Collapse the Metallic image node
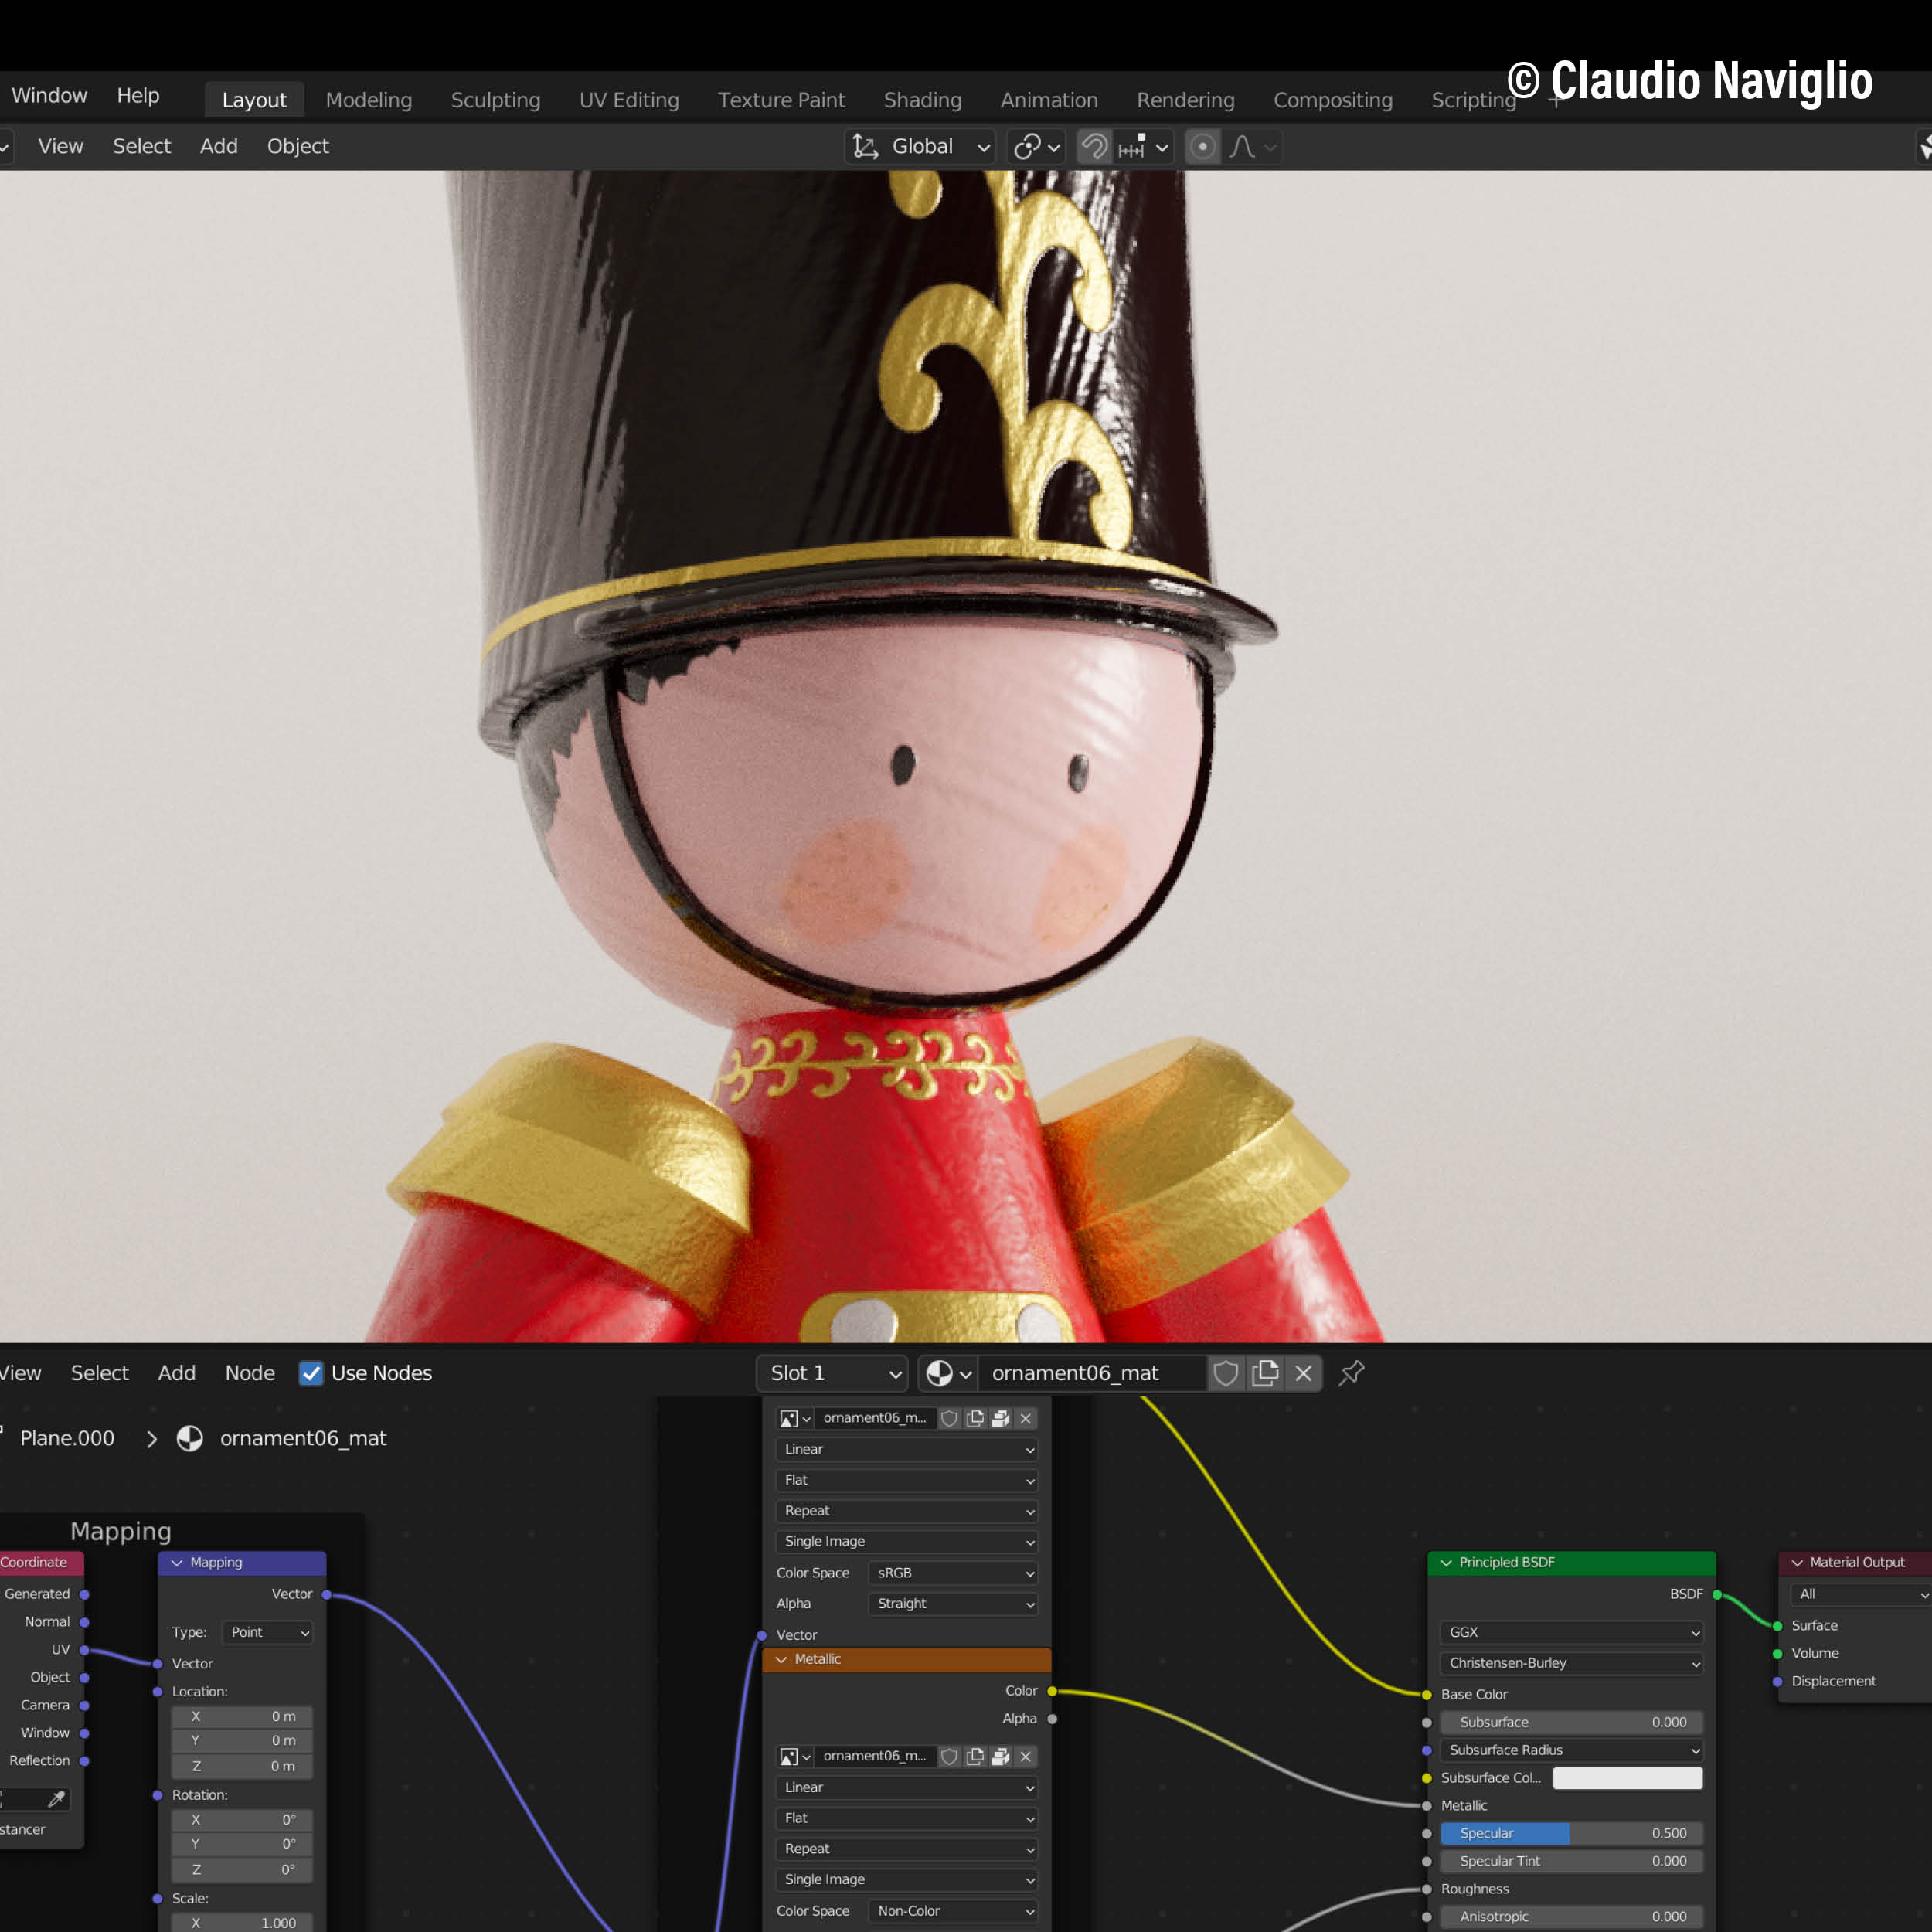Screen dimensions: 1932x1932 pos(781,1659)
